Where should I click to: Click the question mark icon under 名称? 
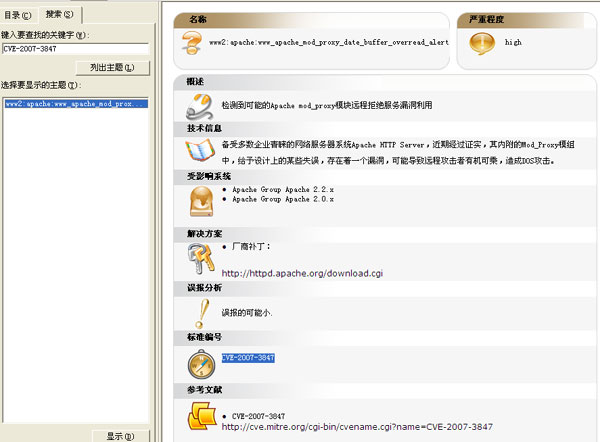pos(192,43)
